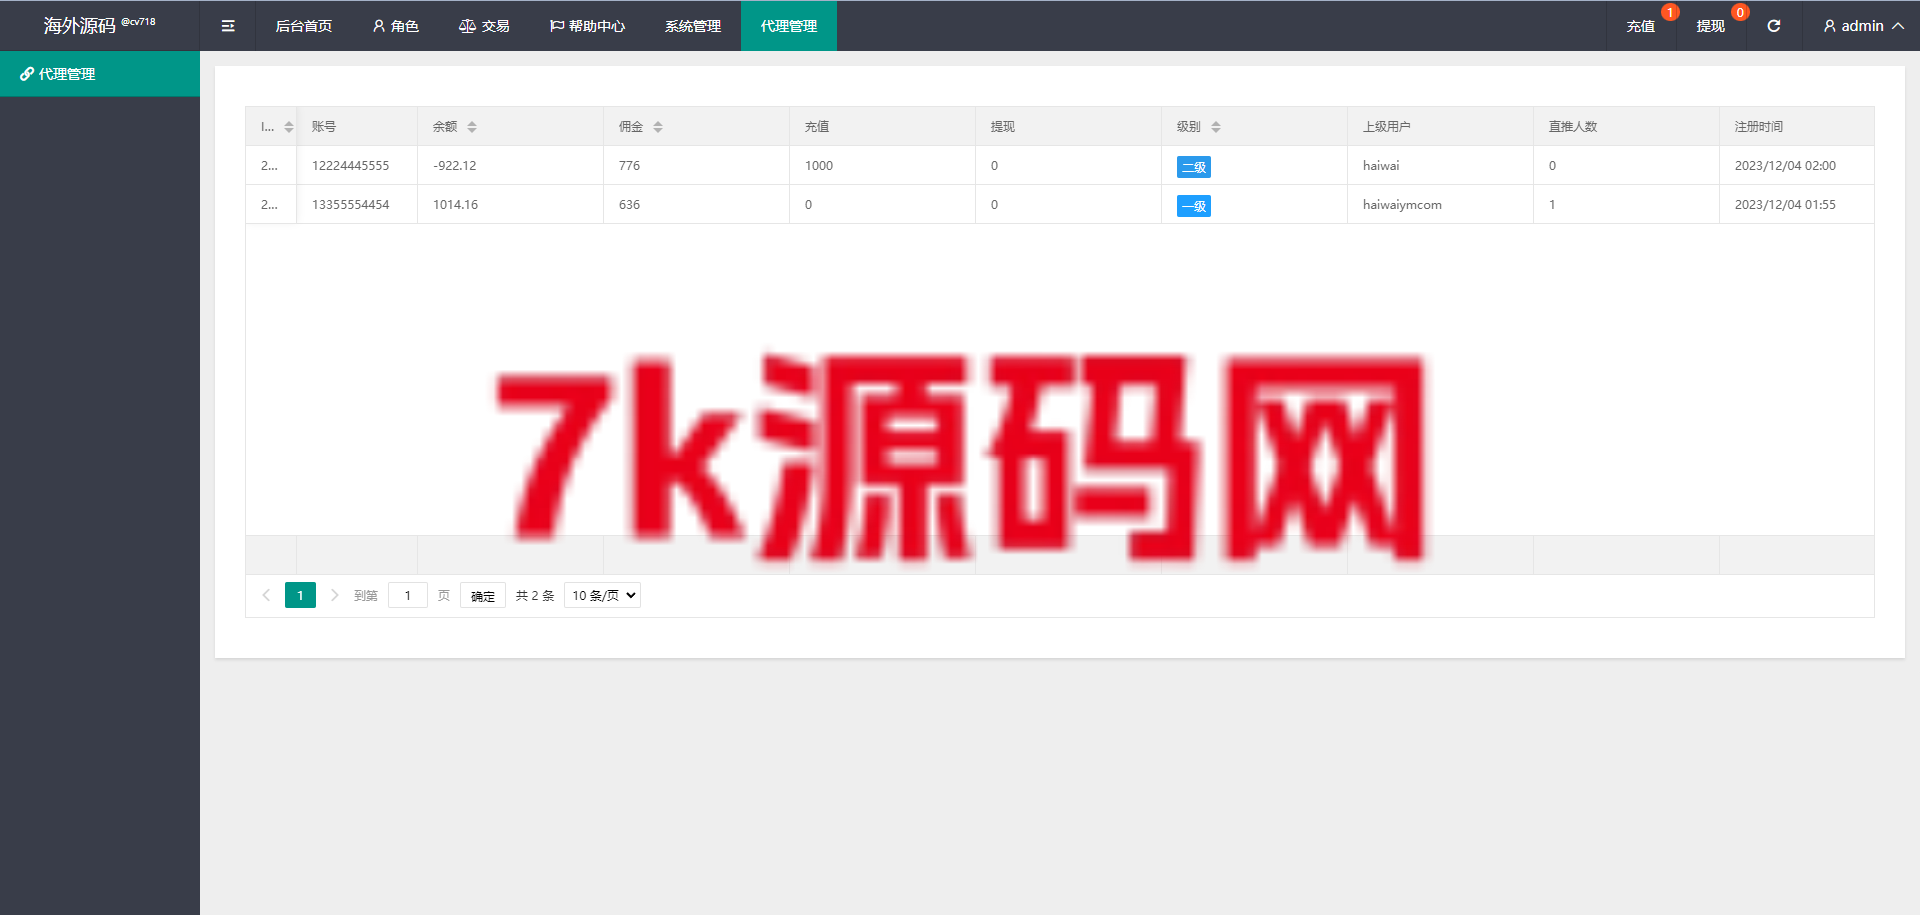Select the 代理管理 tab in the top bar

coord(789,26)
